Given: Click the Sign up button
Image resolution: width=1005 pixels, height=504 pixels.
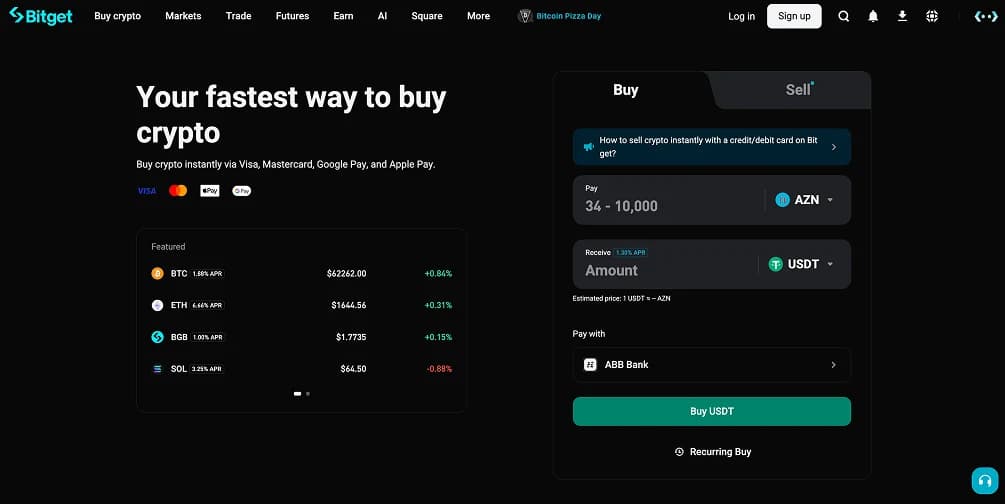Looking at the screenshot, I should 794,16.
